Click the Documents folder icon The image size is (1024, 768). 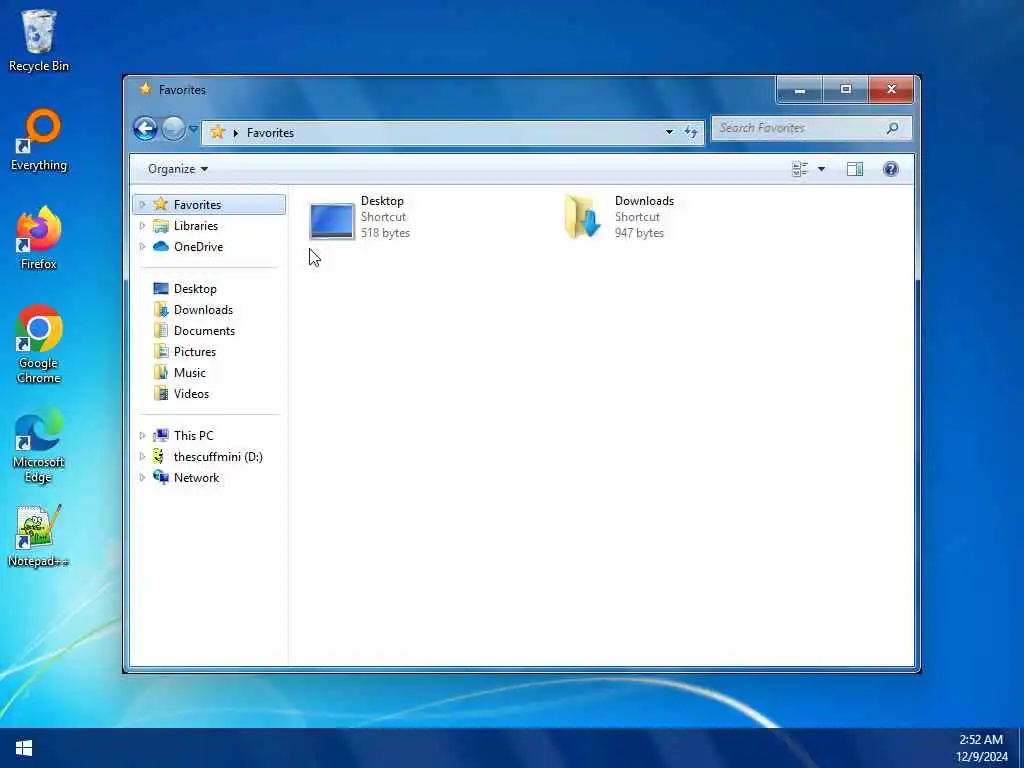pos(161,330)
